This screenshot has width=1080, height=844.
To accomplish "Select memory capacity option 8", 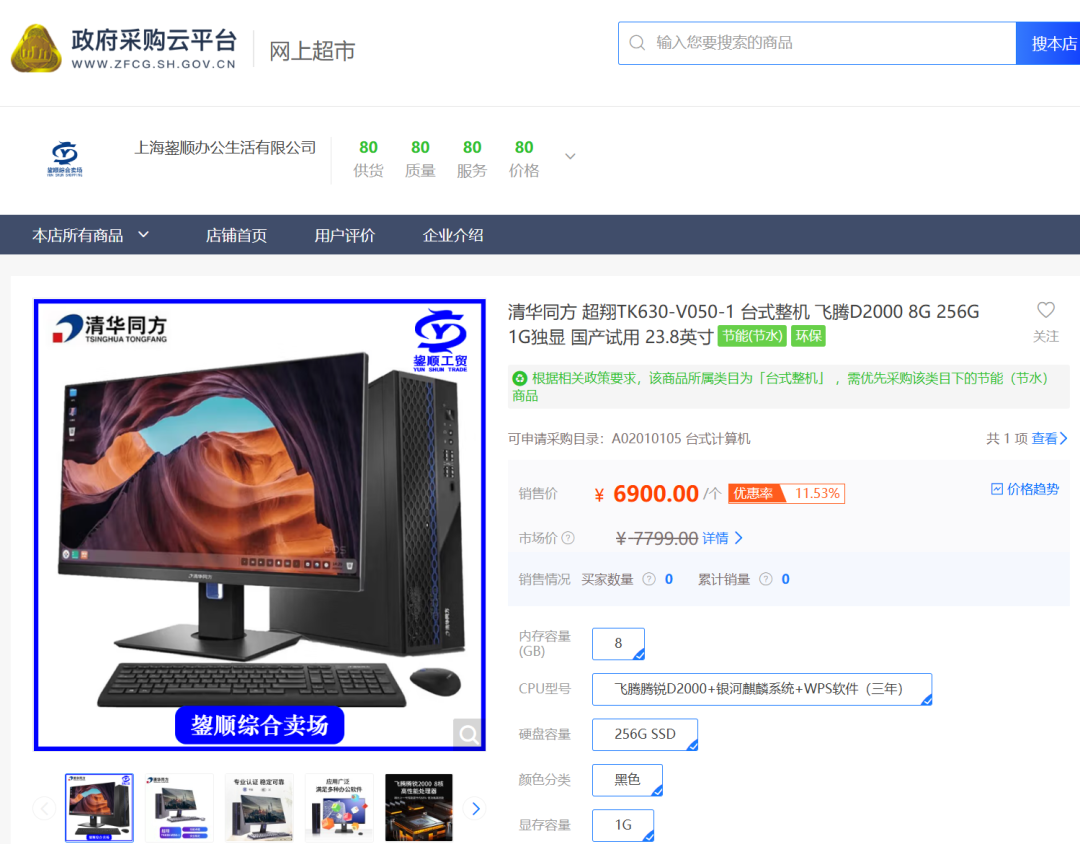I will point(619,644).
